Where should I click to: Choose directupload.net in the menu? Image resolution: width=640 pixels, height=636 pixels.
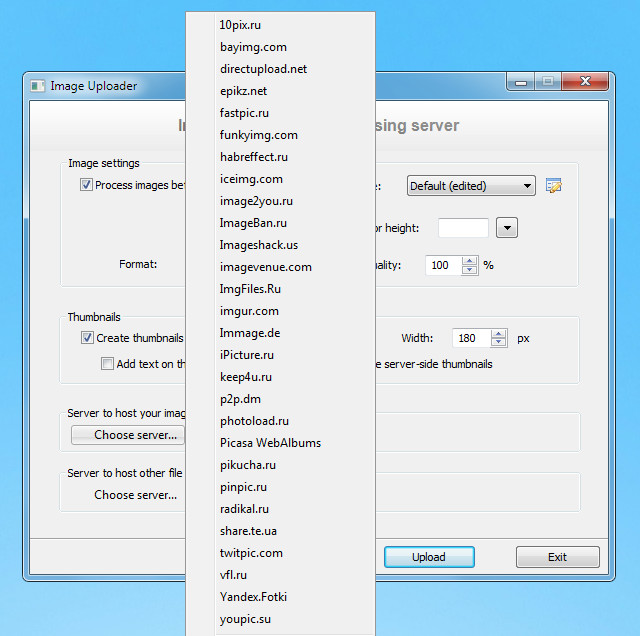pos(280,69)
